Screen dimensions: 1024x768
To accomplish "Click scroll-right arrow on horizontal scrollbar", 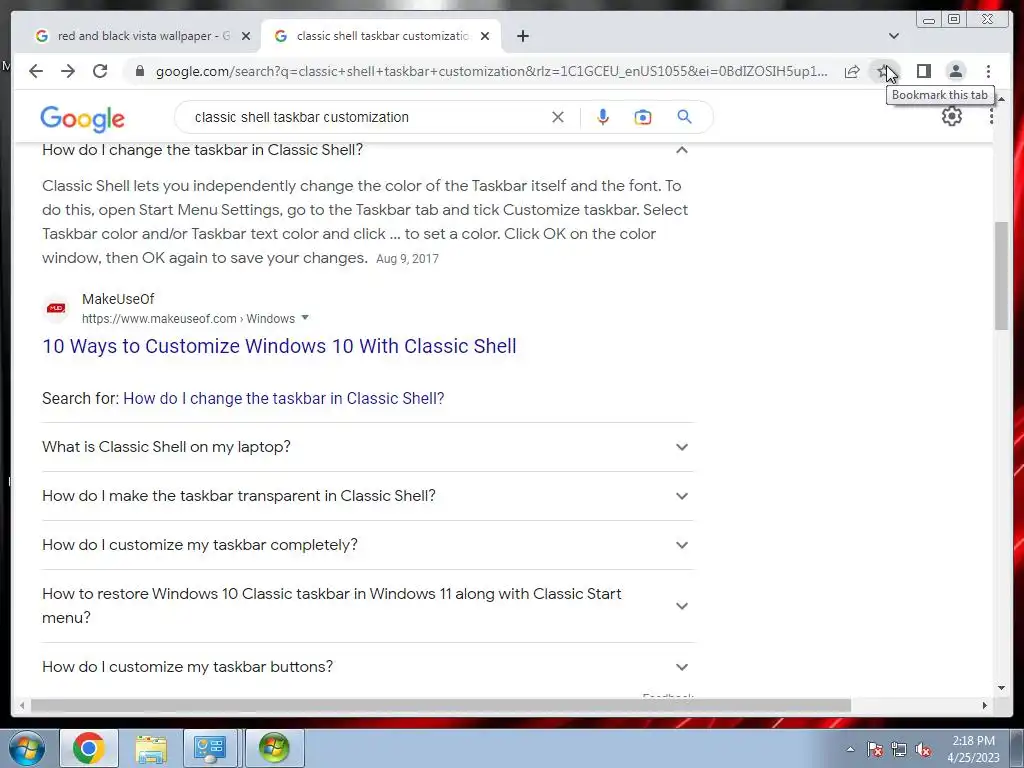I will coord(985,705).
